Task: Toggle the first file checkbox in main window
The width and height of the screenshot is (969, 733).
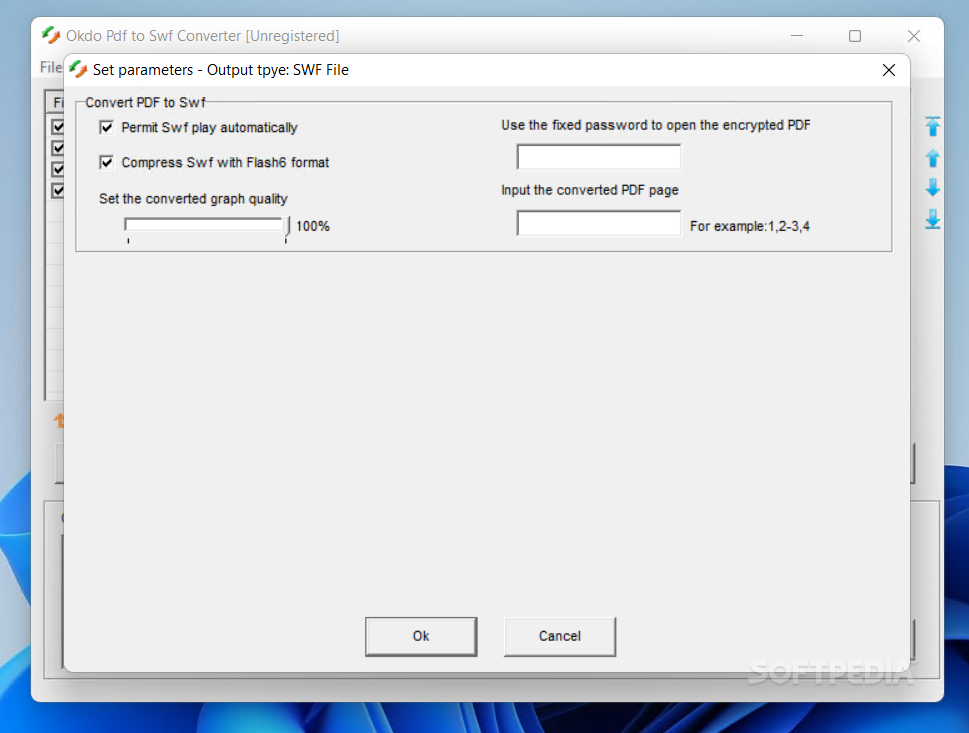Action: pyautogui.click(x=58, y=127)
